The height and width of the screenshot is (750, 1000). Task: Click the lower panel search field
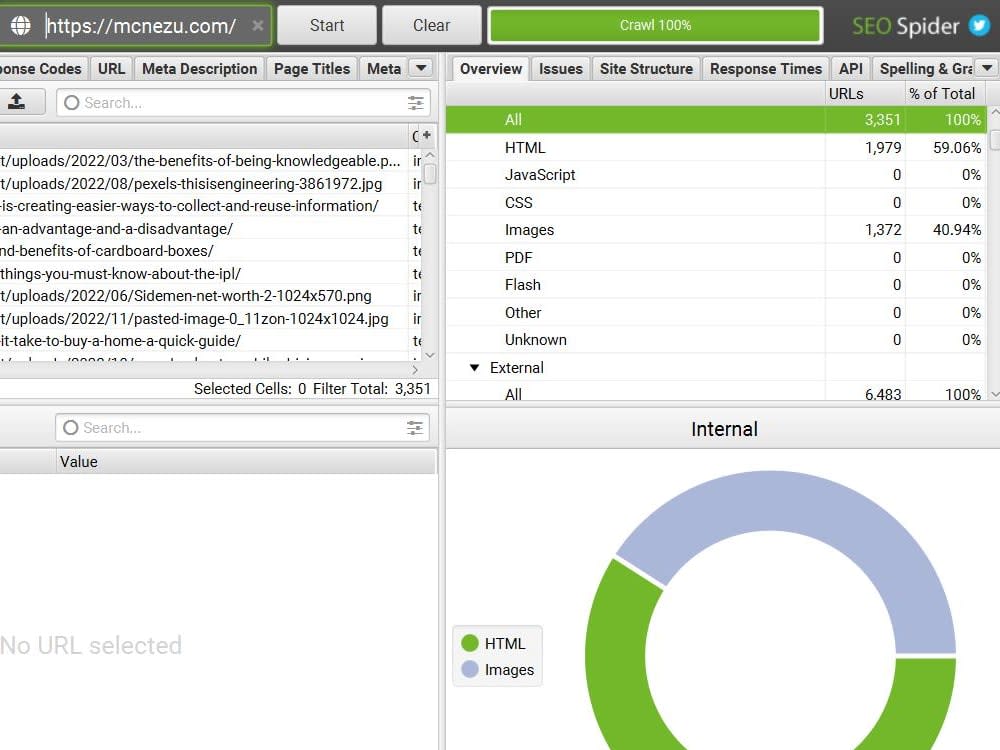(x=242, y=428)
